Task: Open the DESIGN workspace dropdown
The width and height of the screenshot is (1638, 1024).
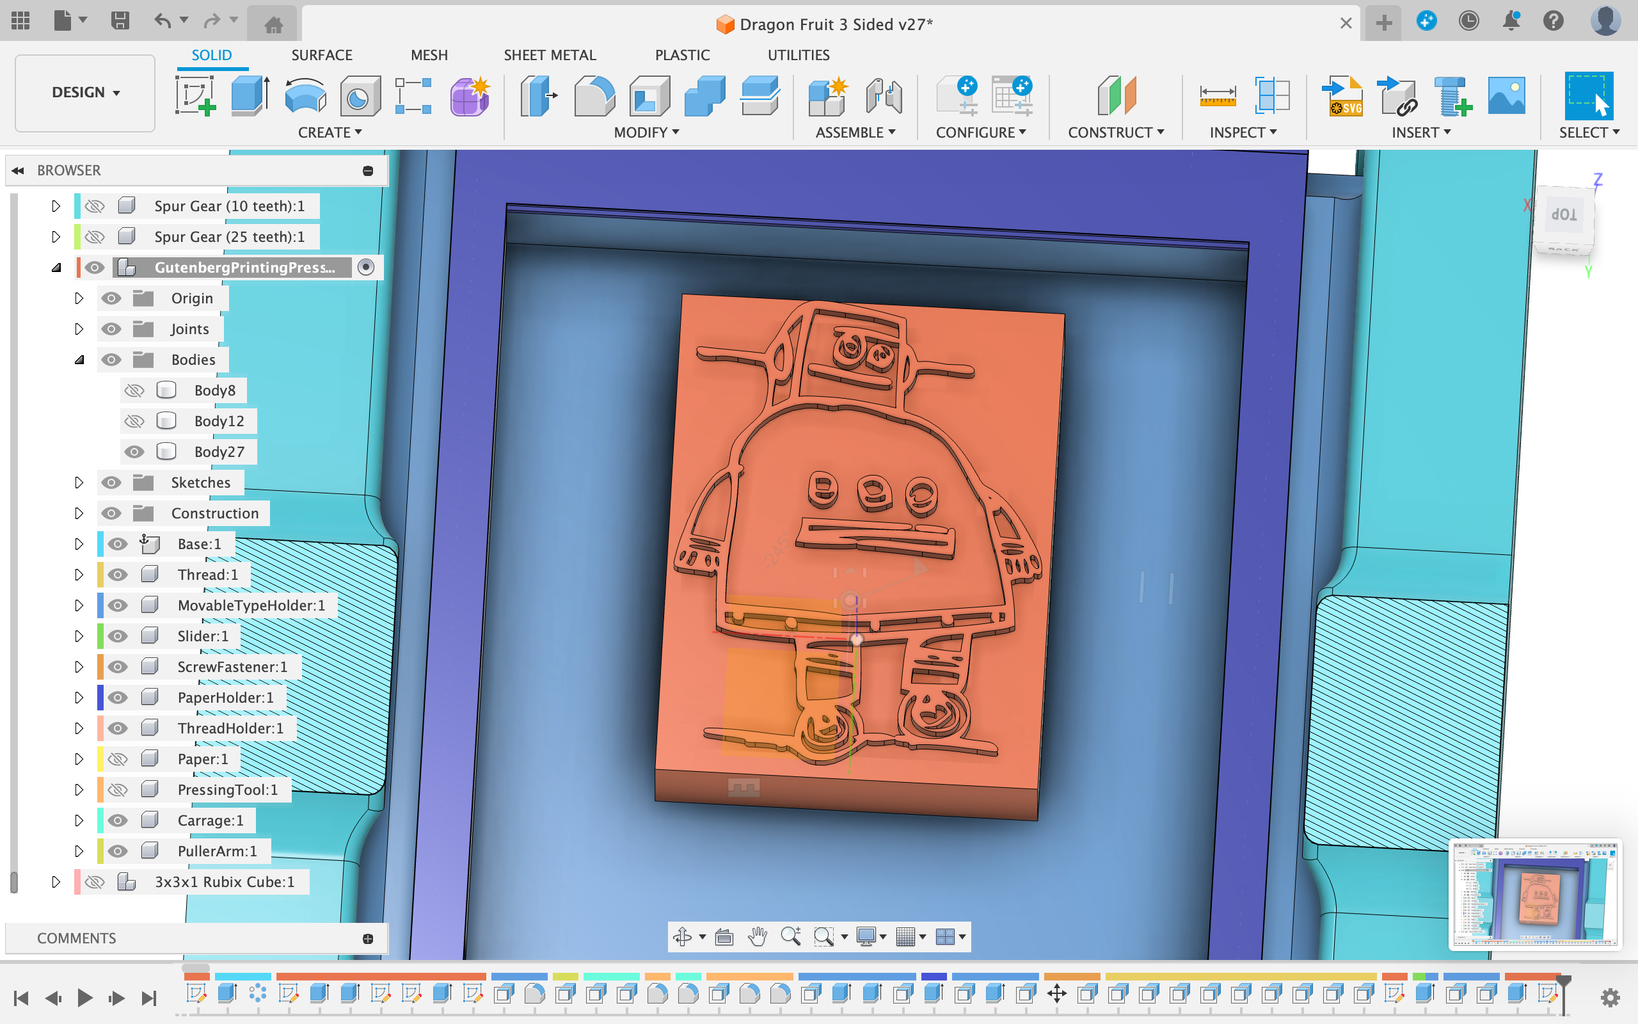Action: (85, 93)
